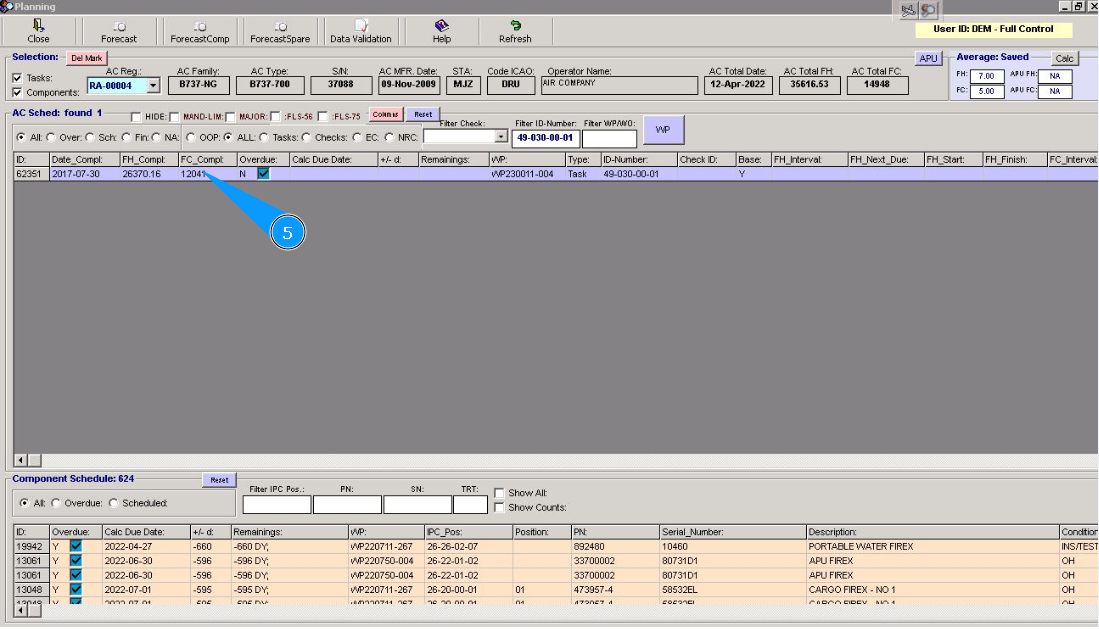Image resolution: width=1099 pixels, height=629 pixels.
Task: Toggle the Tasks checkbox
Action: coord(17,78)
